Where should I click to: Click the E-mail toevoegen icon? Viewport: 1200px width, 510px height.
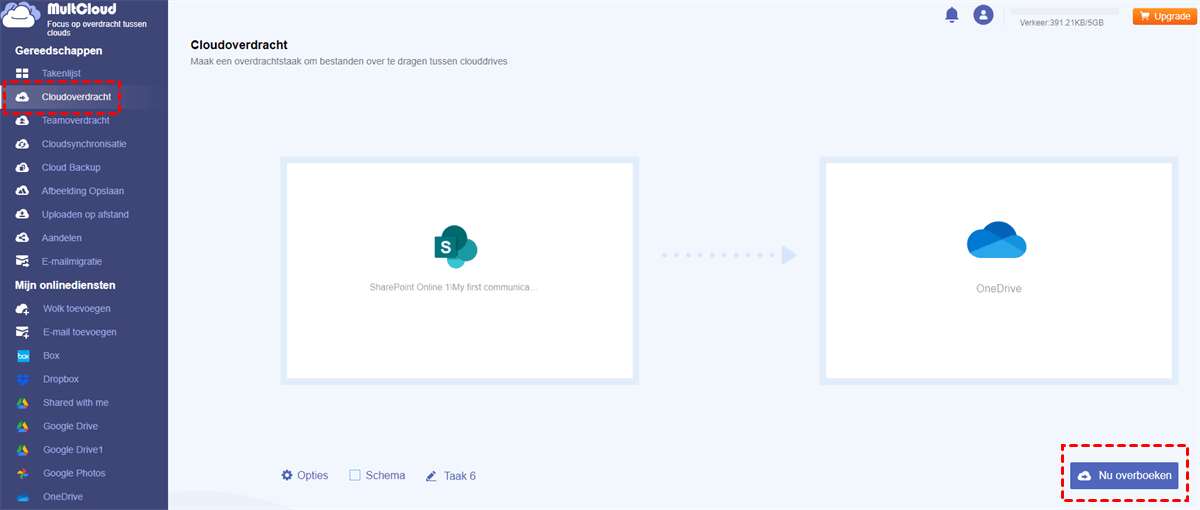point(22,332)
